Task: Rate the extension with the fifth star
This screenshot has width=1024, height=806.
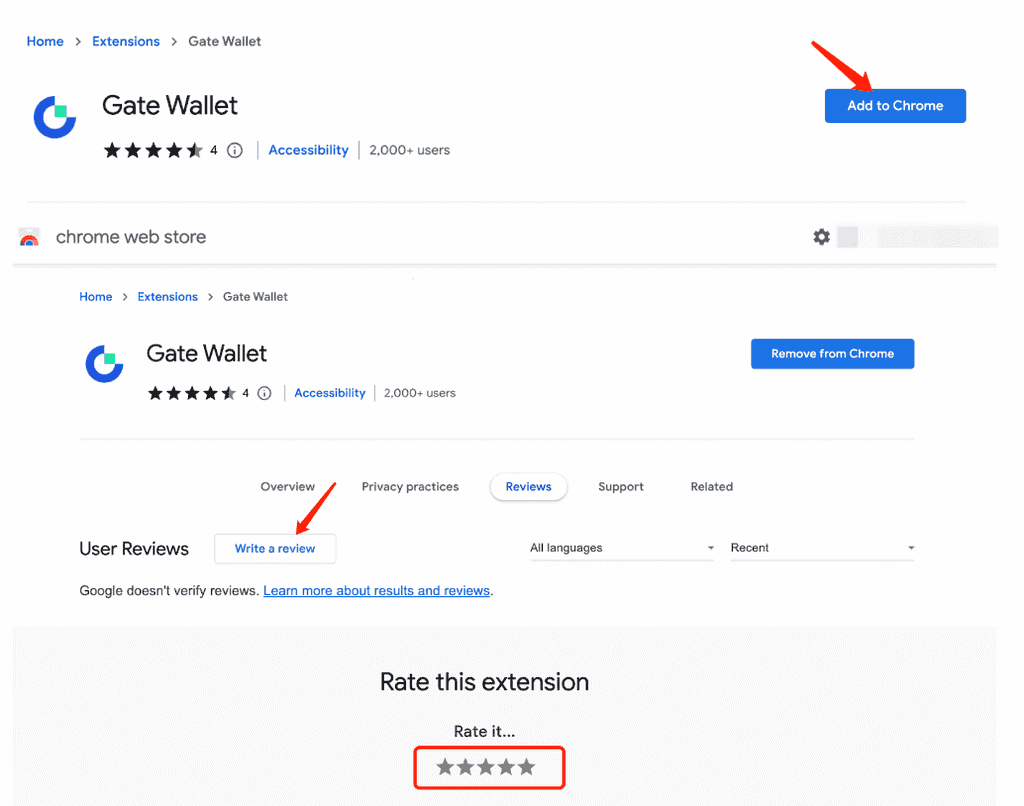Action: [527, 767]
